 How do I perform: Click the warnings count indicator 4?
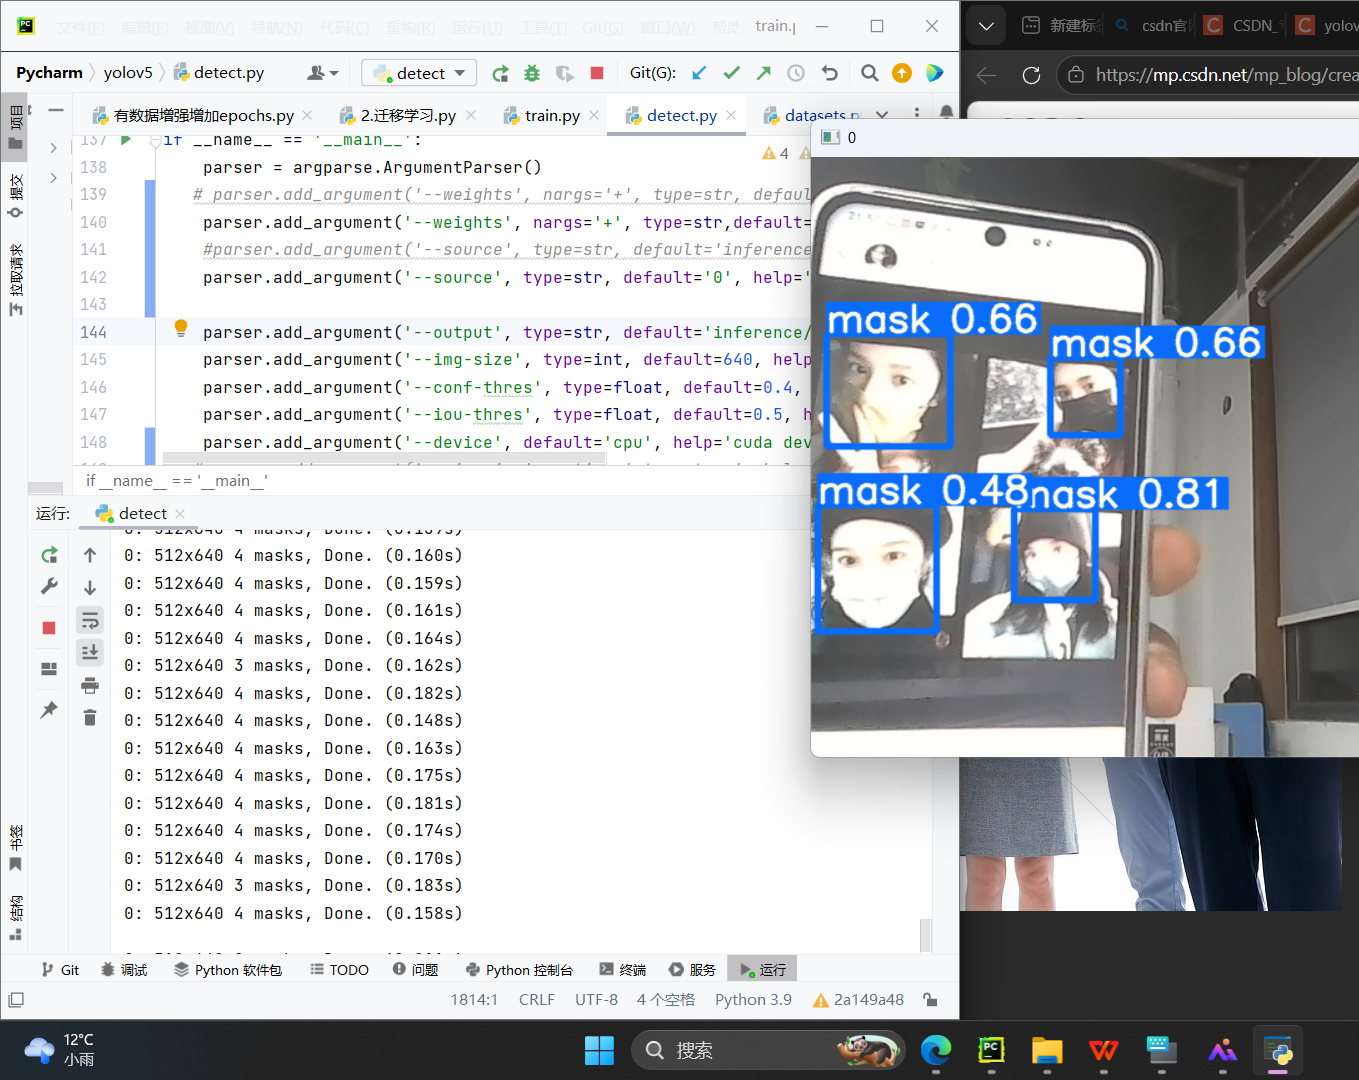click(x=775, y=153)
